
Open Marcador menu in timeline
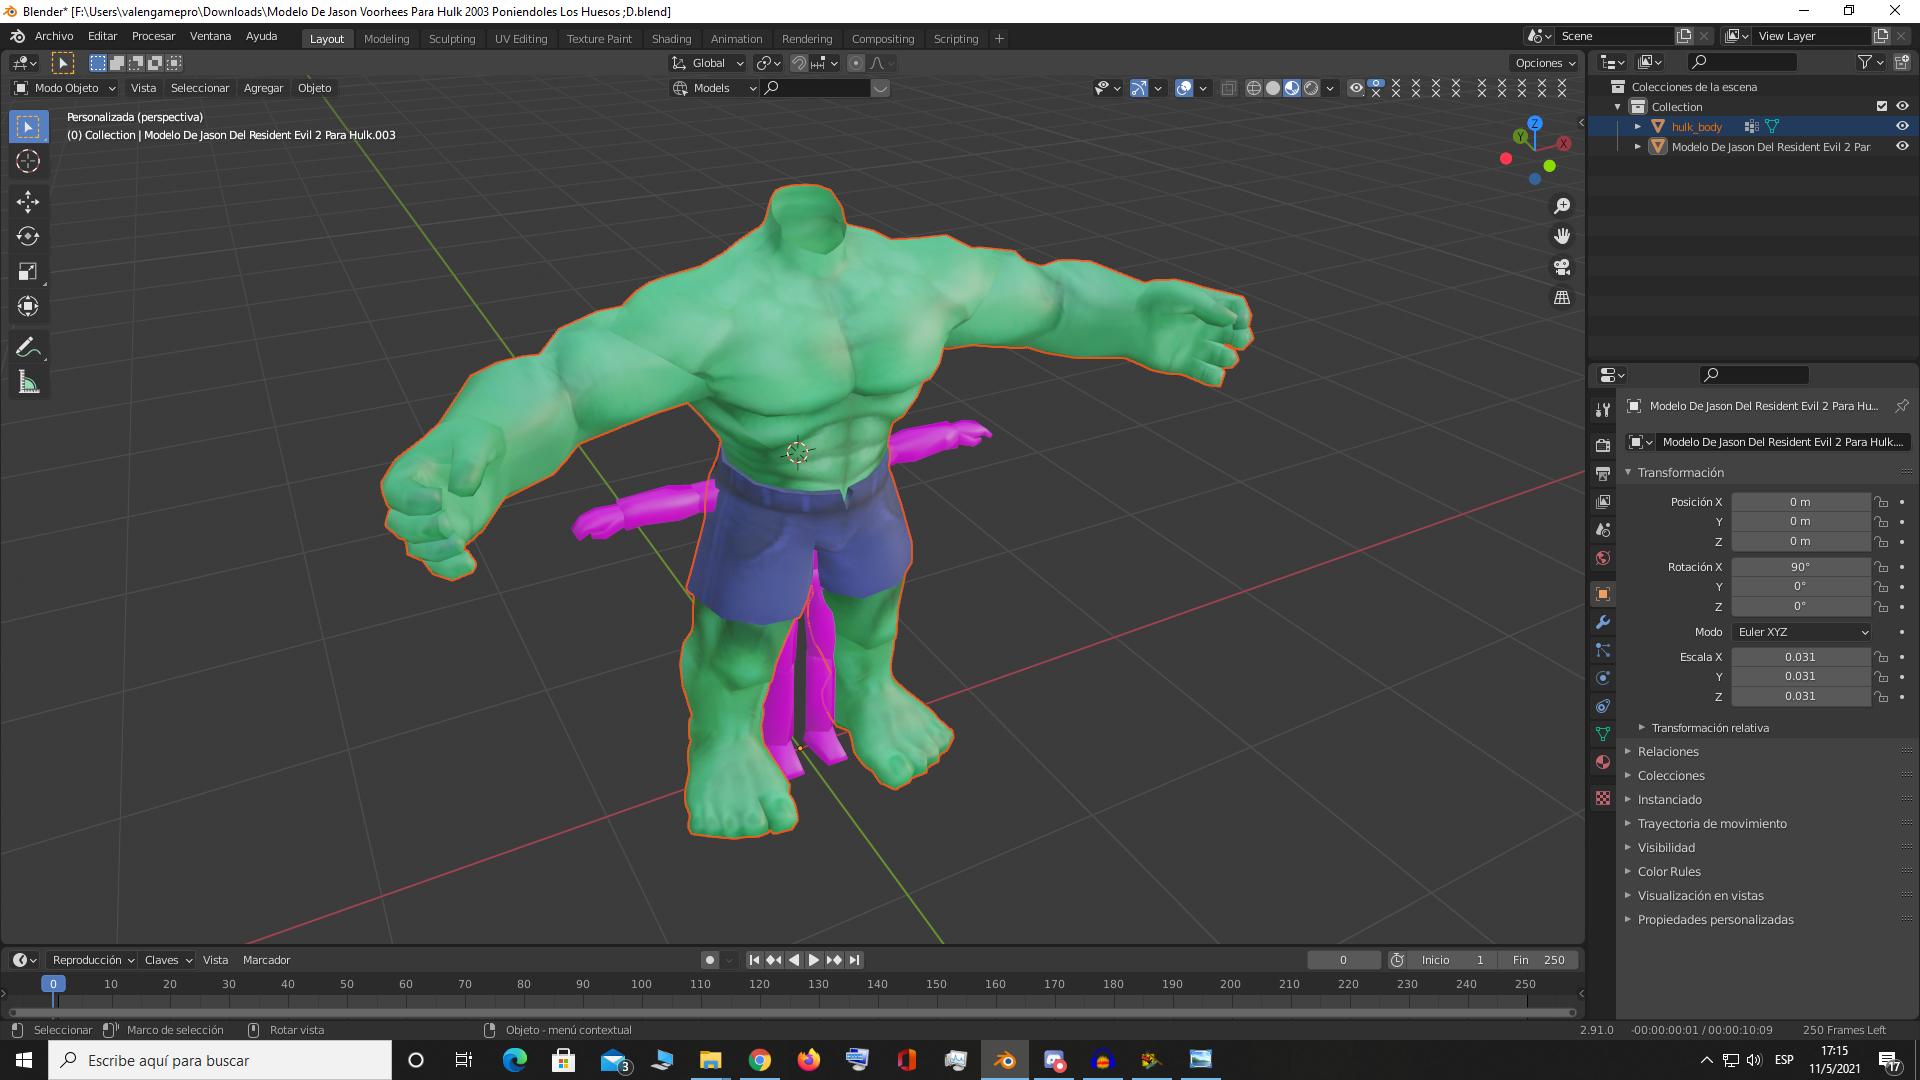(267, 960)
